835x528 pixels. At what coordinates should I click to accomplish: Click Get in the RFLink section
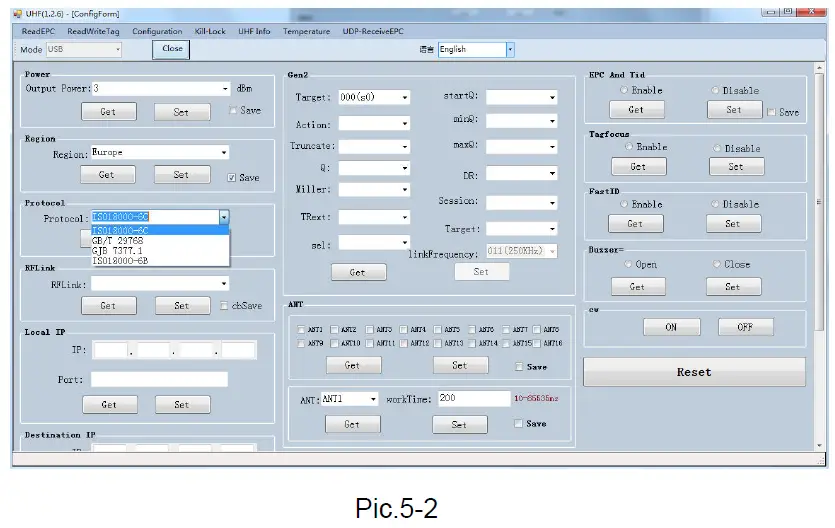click(109, 306)
